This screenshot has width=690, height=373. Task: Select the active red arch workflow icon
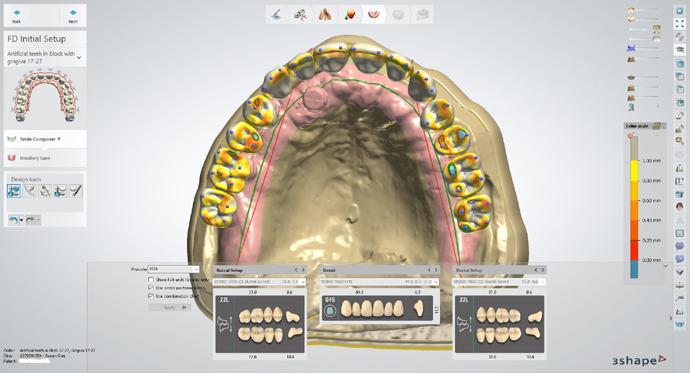coord(374,15)
